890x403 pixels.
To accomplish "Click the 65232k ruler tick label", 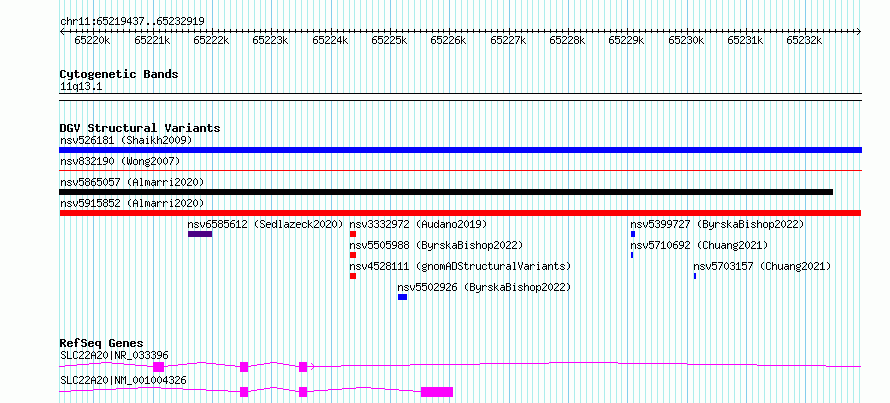I will pos(804,40).
